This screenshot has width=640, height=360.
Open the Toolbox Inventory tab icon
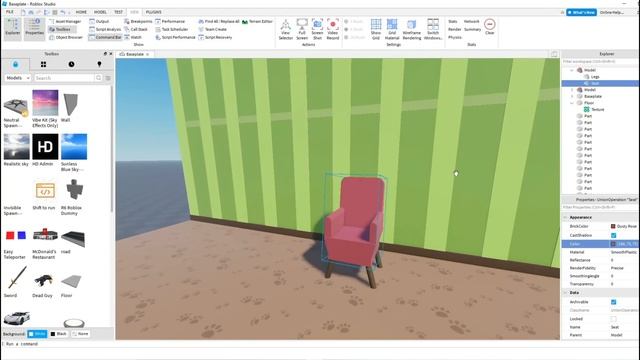(43, 64)
